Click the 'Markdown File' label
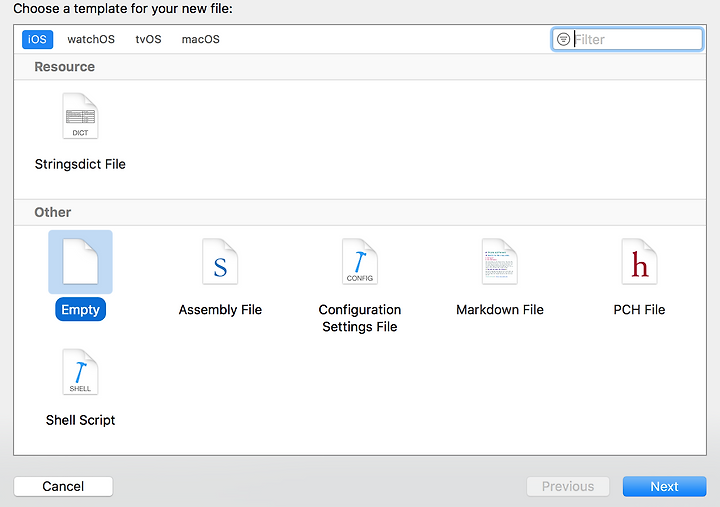 tap(500, 310)
